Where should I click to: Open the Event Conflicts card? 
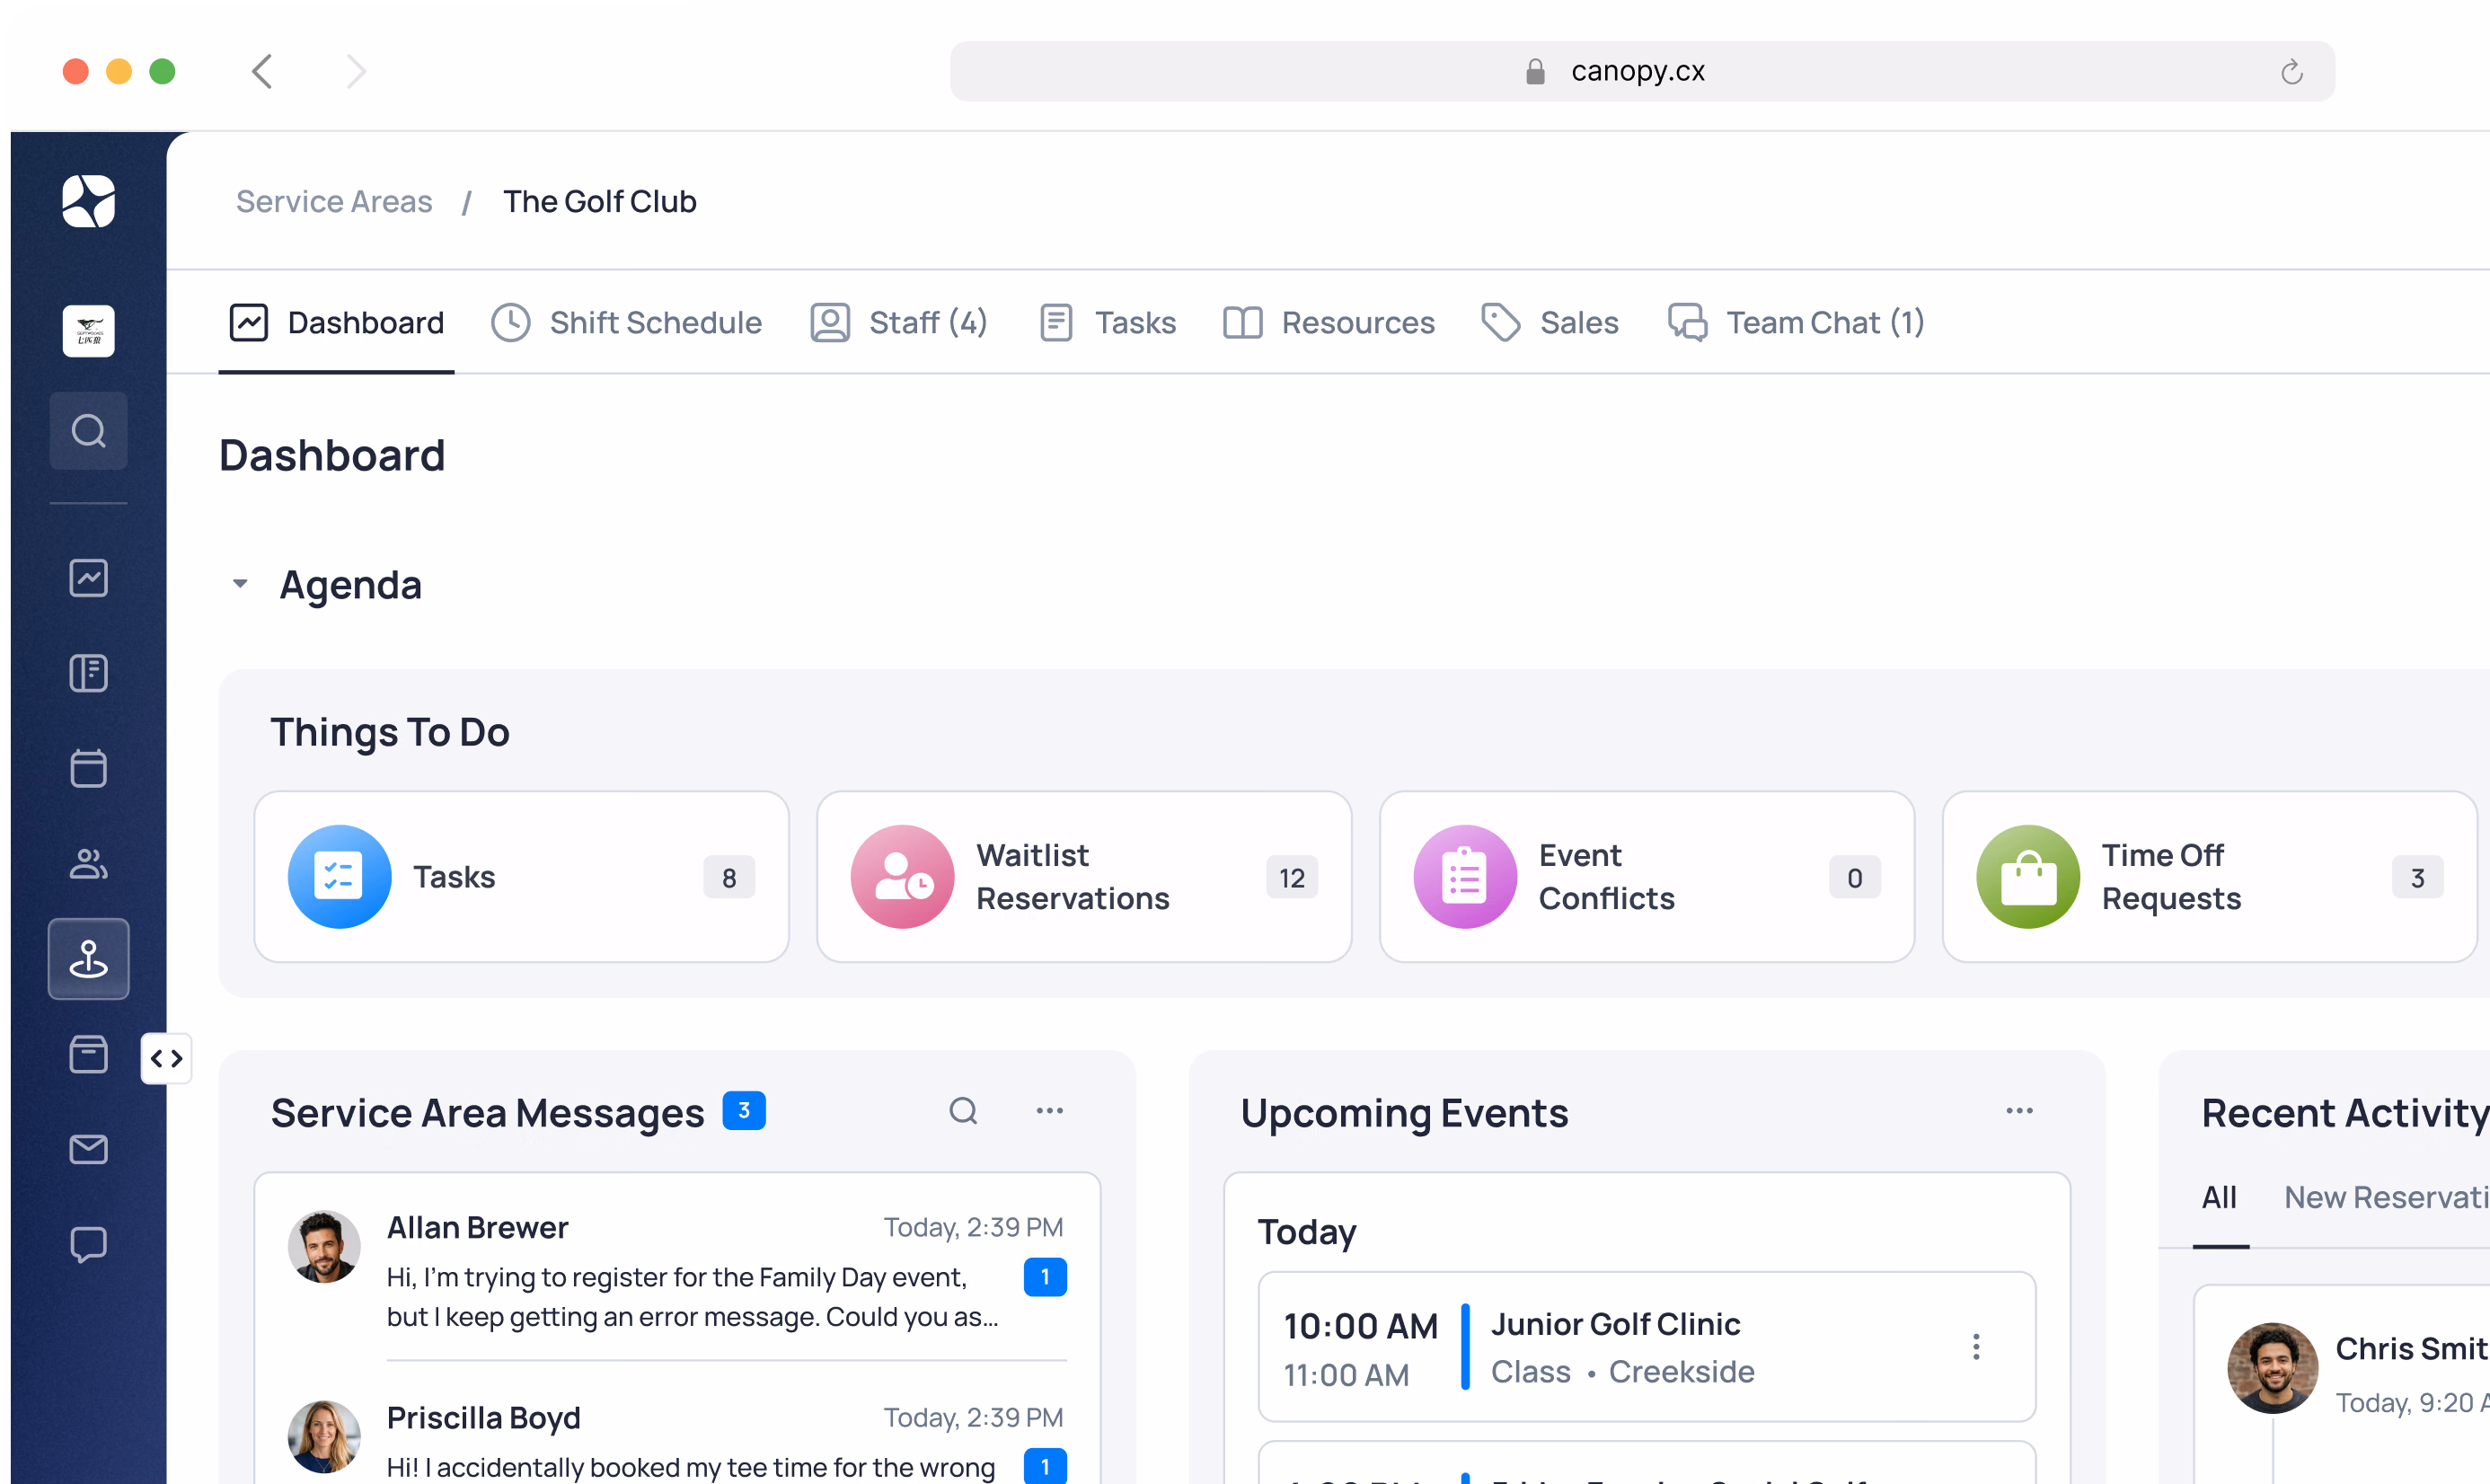pos(1647,877)
